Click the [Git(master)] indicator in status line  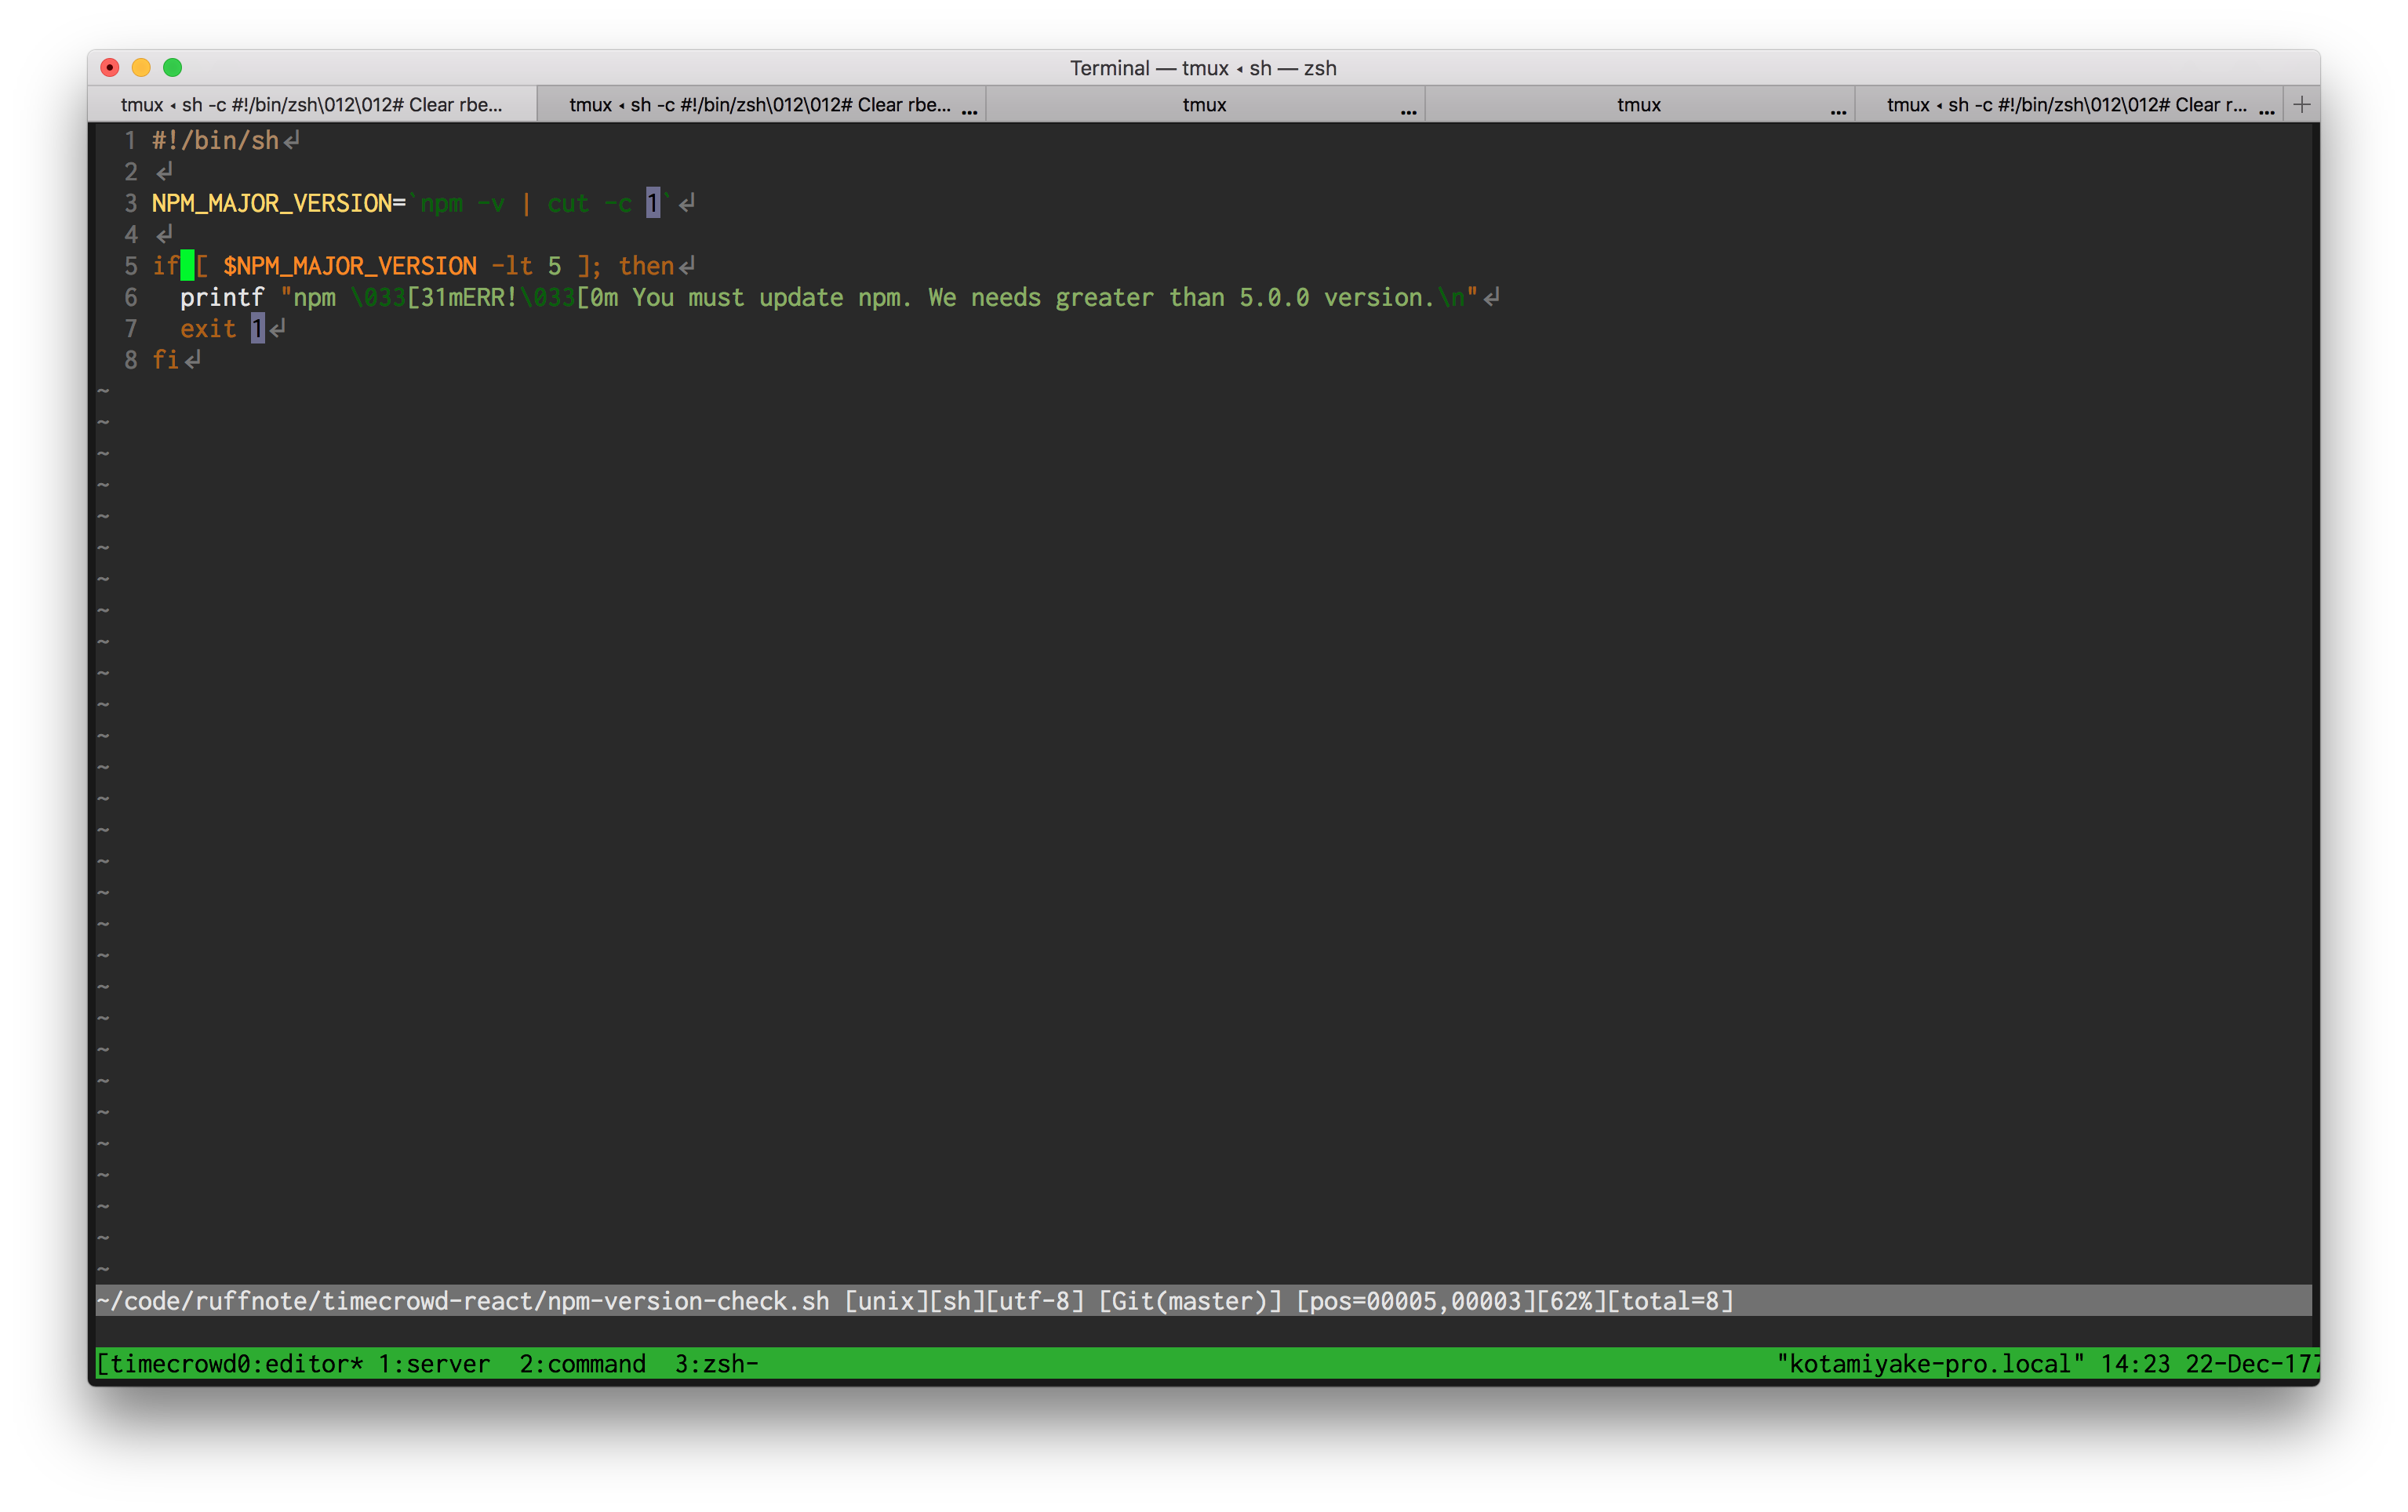pyautogui.click(x=1190, y=1301)
